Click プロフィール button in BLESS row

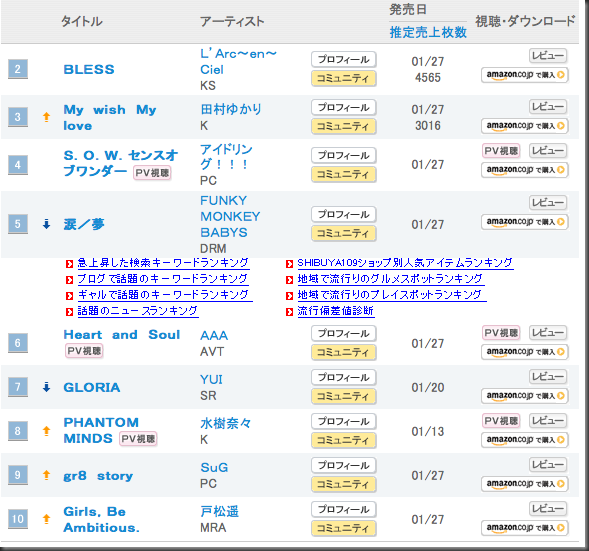click(x=344, y=59)
